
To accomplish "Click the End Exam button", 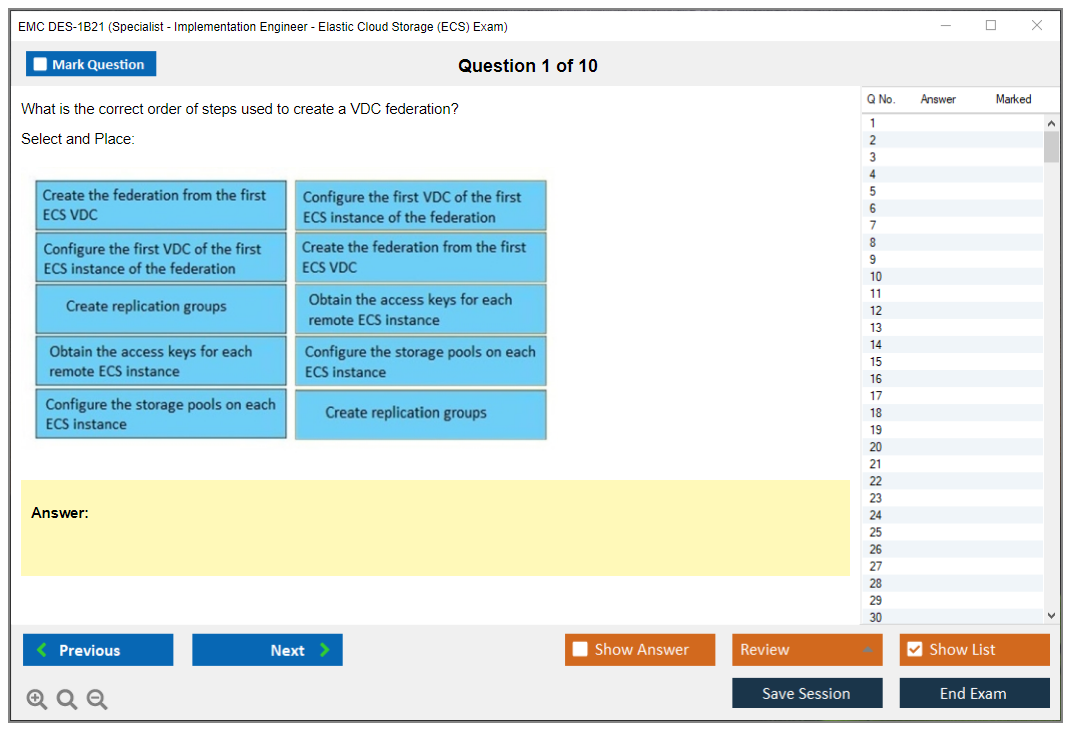I will [974, 693].
